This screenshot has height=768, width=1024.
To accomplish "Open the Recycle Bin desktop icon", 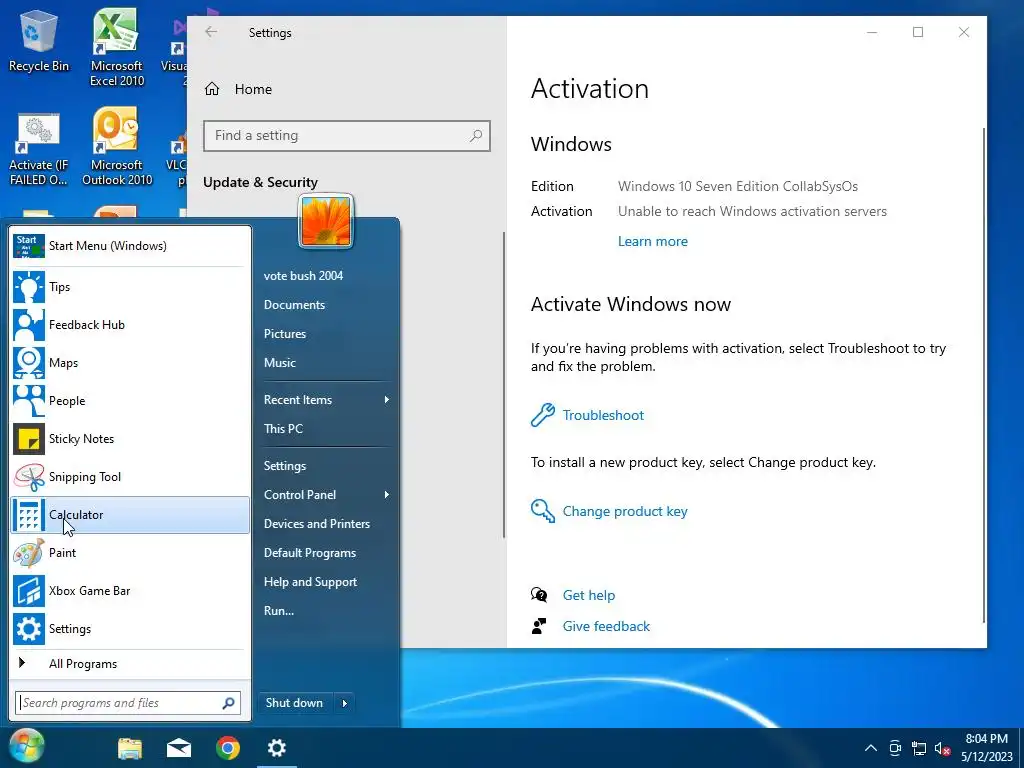I will (x=39, y=40).
